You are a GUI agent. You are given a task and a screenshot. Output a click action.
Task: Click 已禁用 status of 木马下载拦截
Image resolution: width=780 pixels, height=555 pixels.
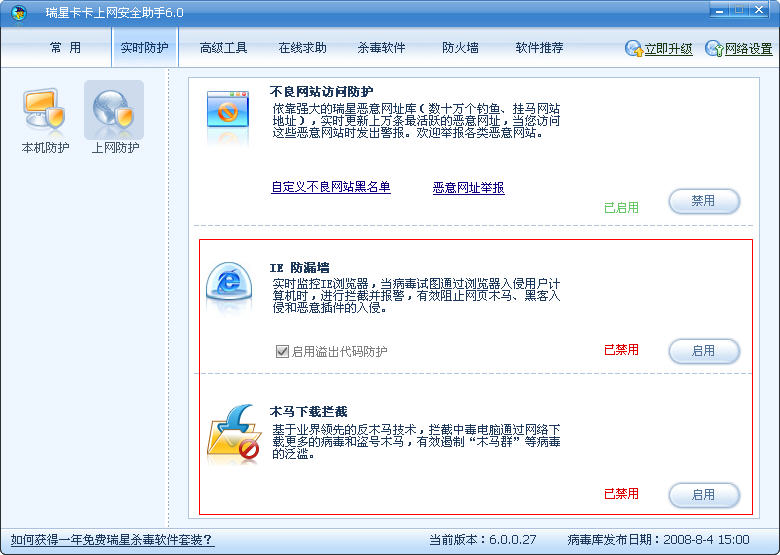pos(621,494)
